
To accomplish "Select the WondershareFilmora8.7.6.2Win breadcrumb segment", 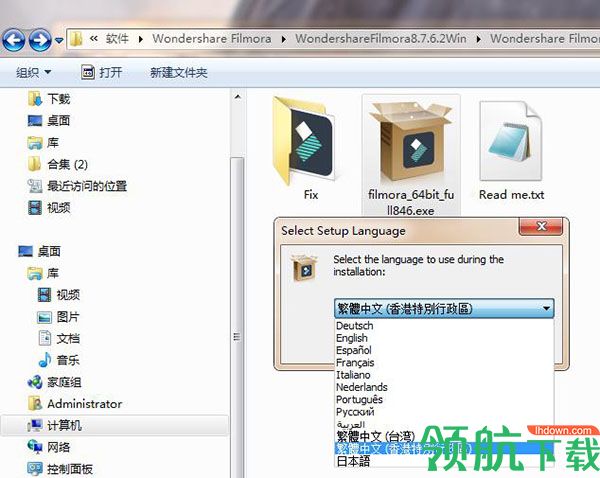I will pyautogui.click(x=381, y=39).
